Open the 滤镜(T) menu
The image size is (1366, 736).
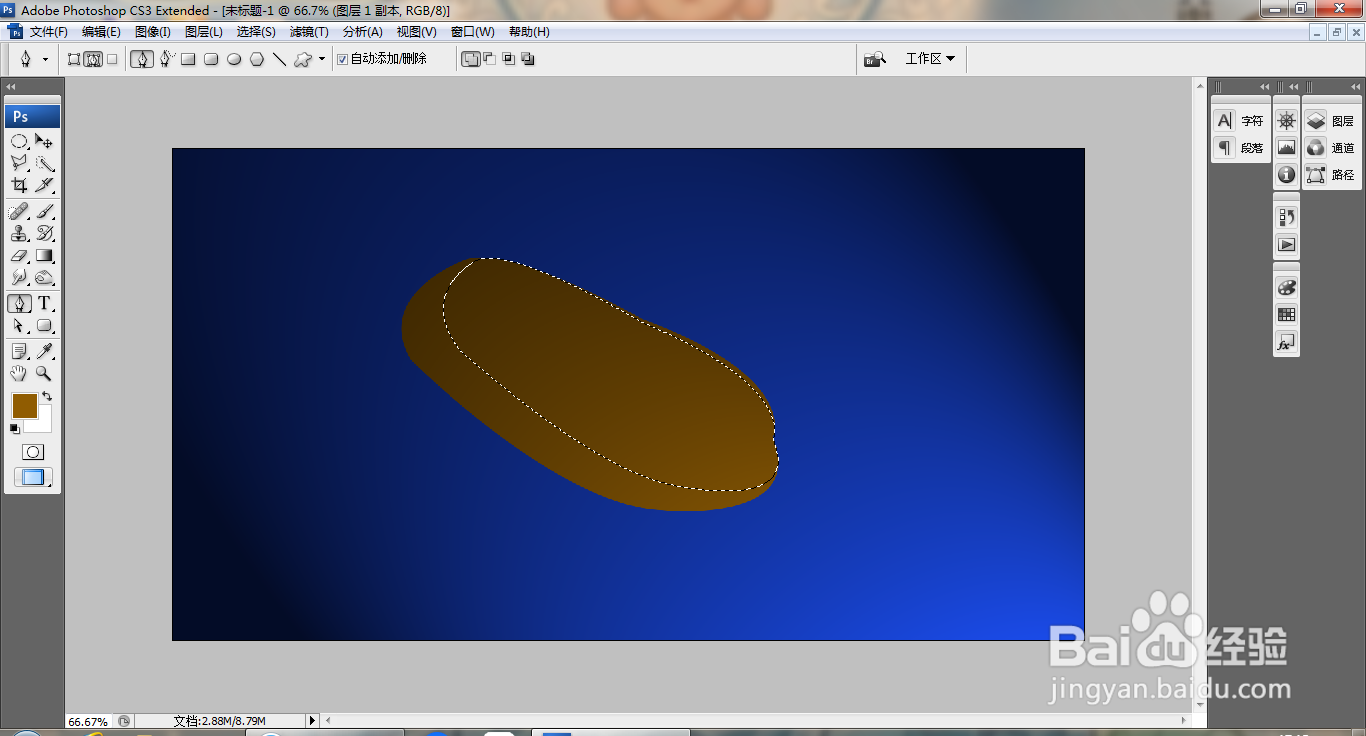coord(309,32)
